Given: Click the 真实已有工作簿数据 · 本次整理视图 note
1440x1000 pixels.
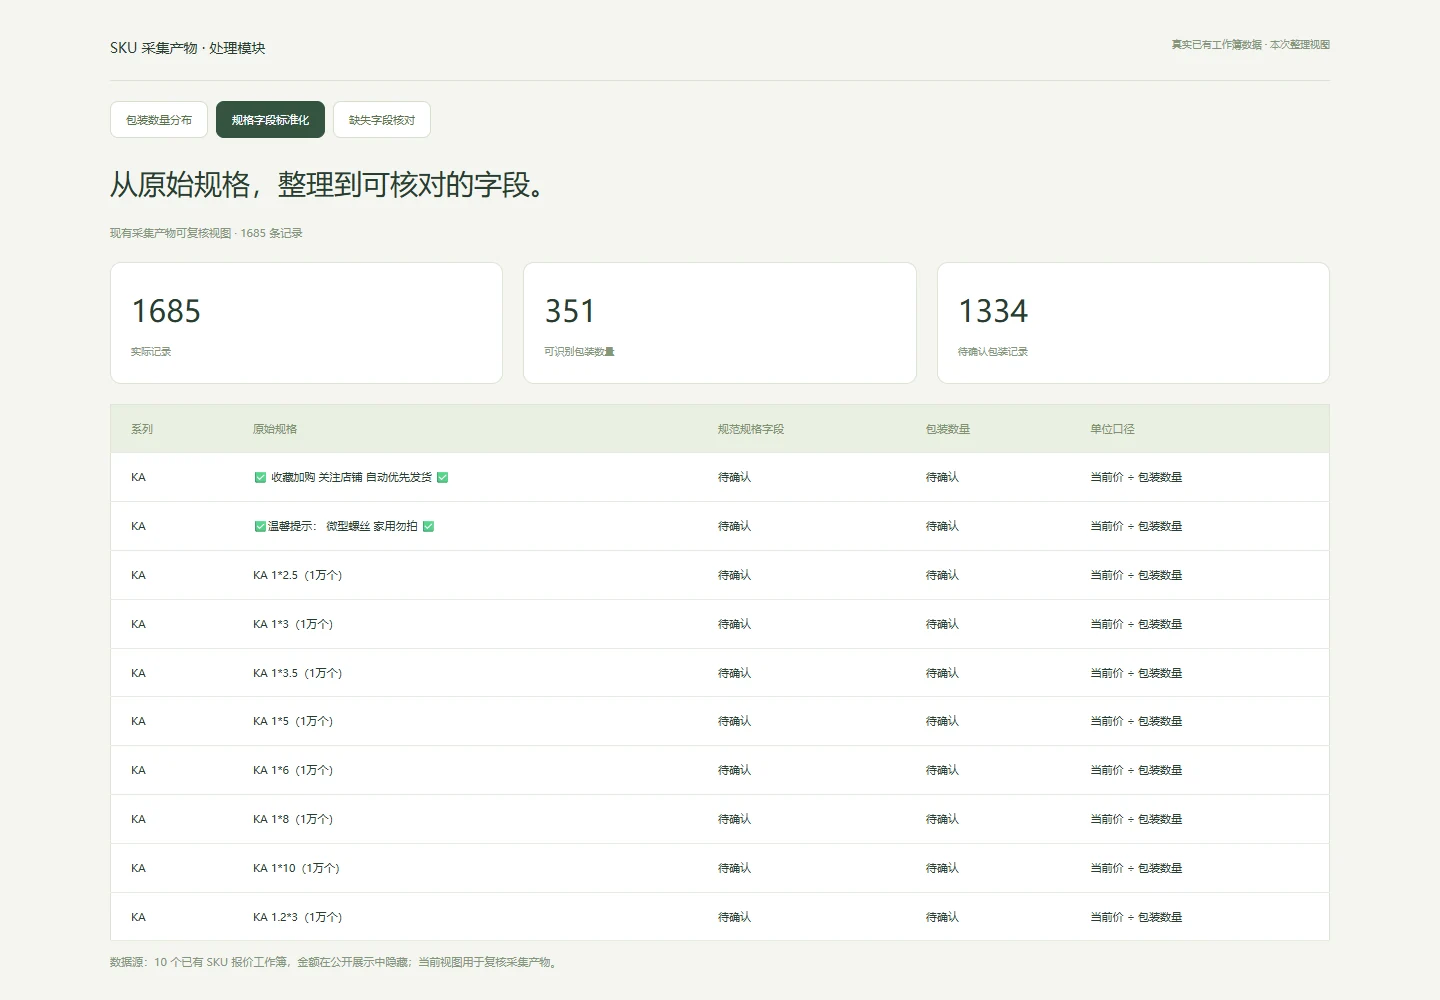Looking at the screenshot, I should [x=1251, y=45].
